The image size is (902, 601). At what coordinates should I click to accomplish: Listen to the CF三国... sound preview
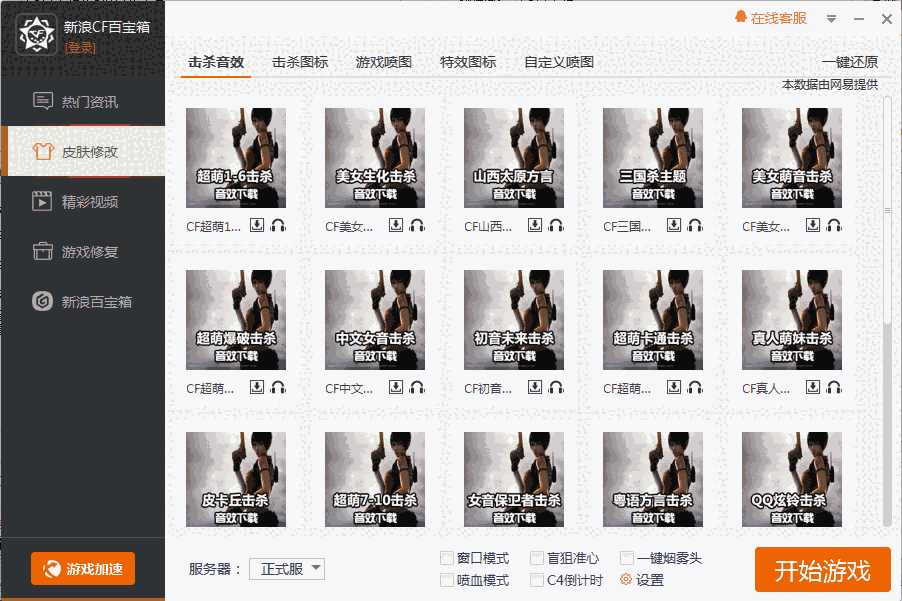tap(695, 225)
